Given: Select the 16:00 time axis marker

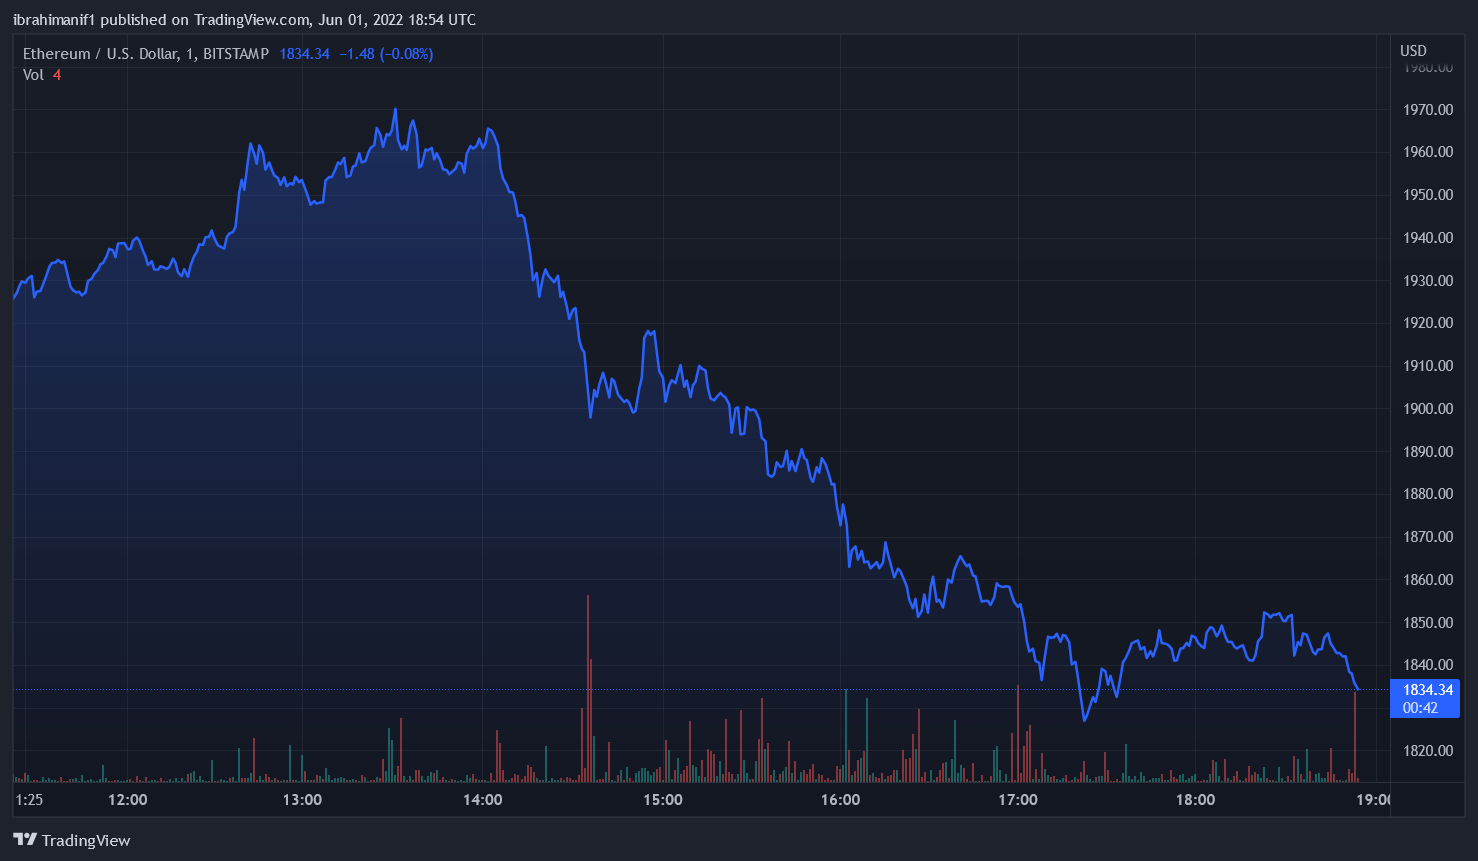Looking at the screenshot, I should (840, 800).
